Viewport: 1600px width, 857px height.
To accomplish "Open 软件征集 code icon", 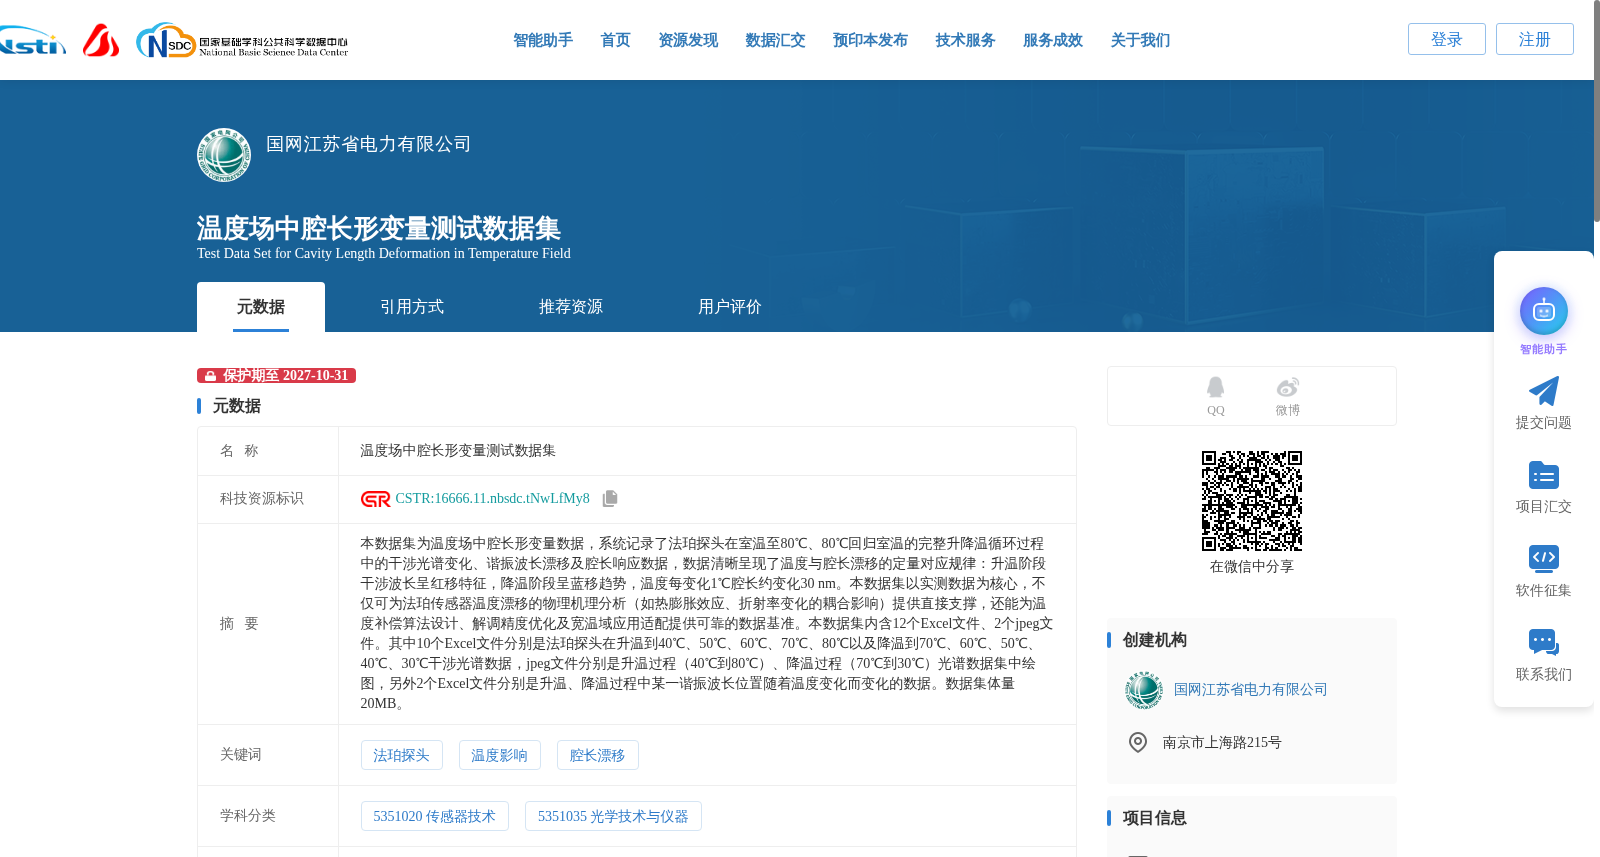I will (x=1543, y=559).
